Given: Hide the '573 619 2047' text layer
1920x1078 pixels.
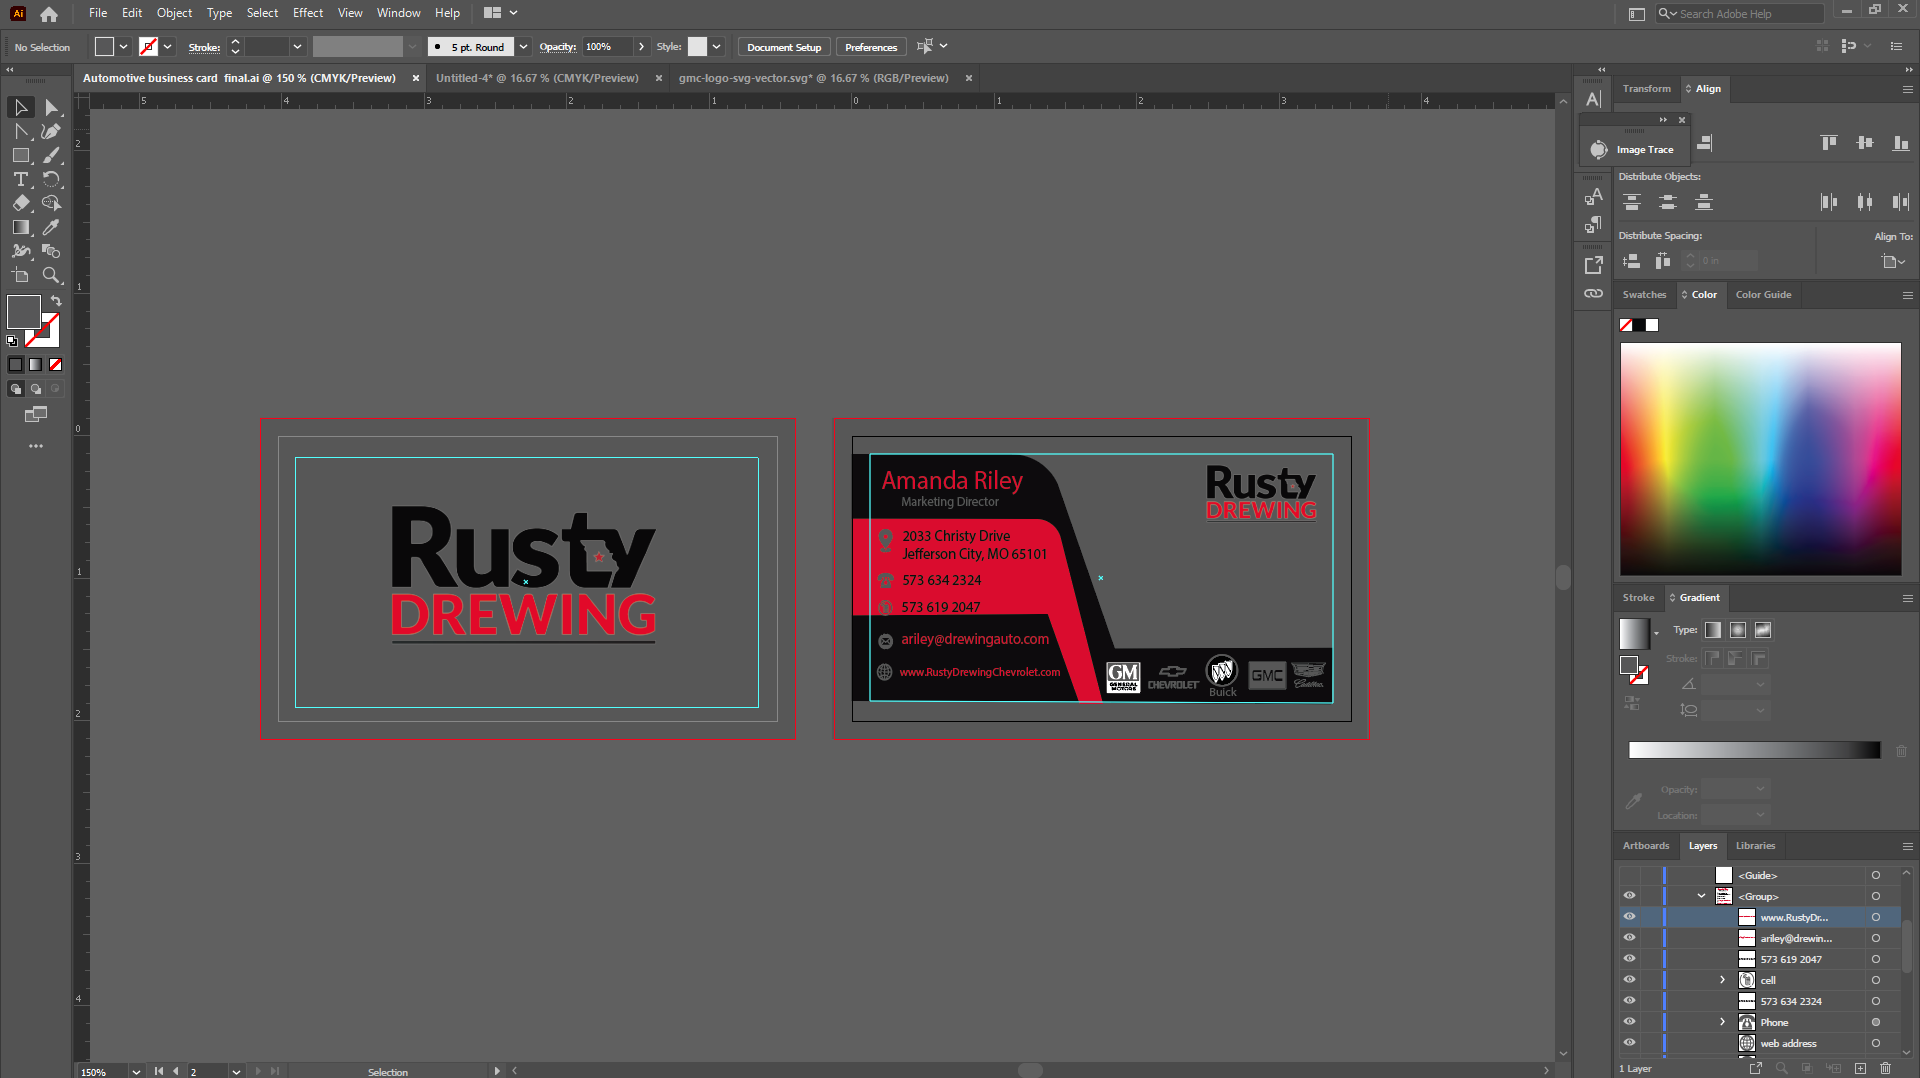Looking at the screenshot, I should point(1629,959).
